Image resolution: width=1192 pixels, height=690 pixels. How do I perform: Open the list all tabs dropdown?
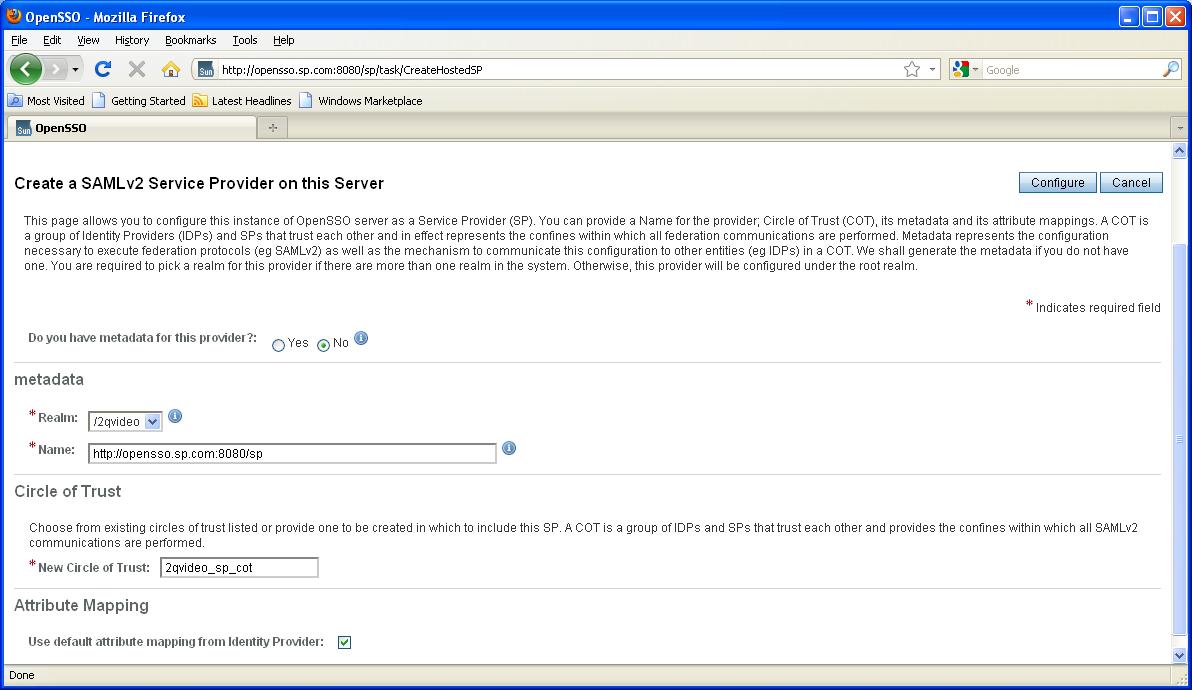1180,128
